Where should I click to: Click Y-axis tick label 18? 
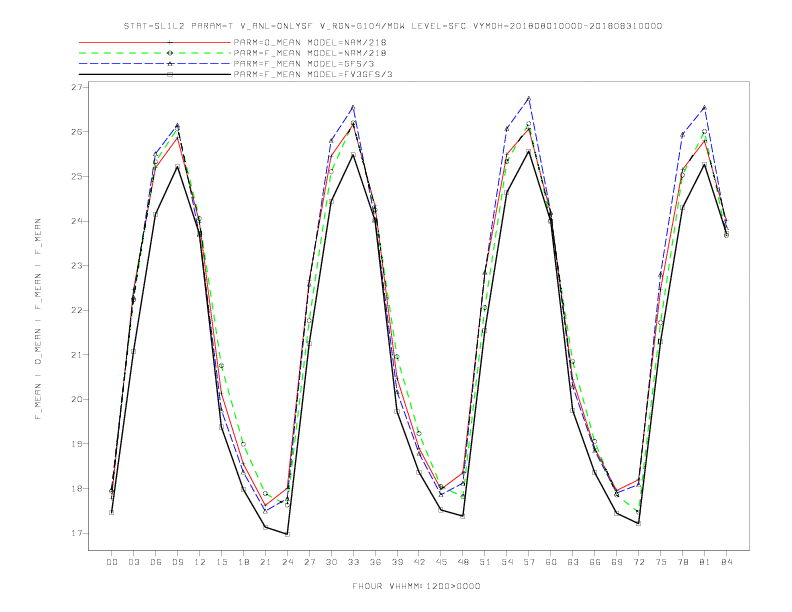click(77, 488)
